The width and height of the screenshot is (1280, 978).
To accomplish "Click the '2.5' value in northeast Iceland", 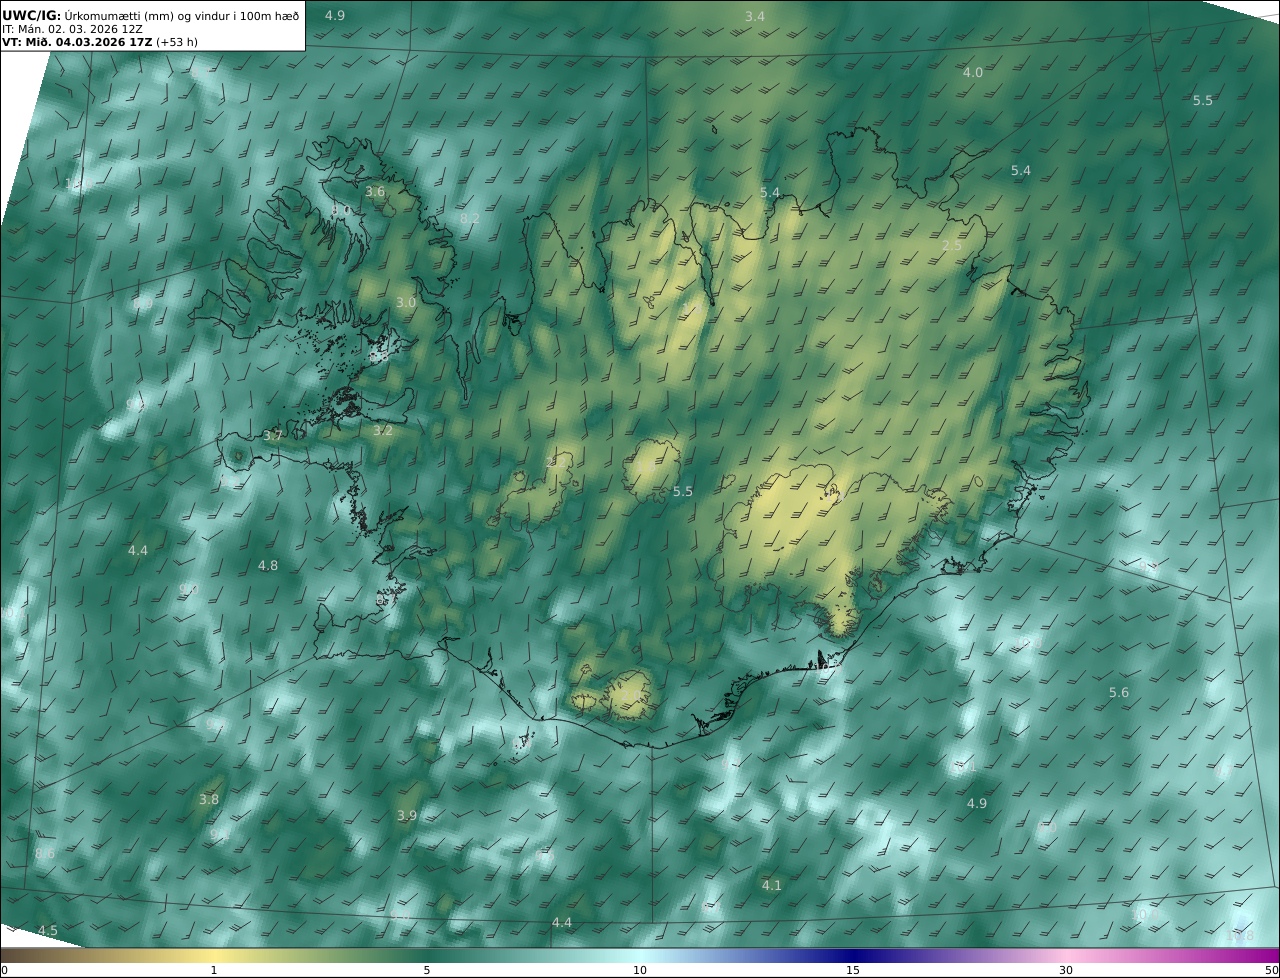I will point(952,246).
